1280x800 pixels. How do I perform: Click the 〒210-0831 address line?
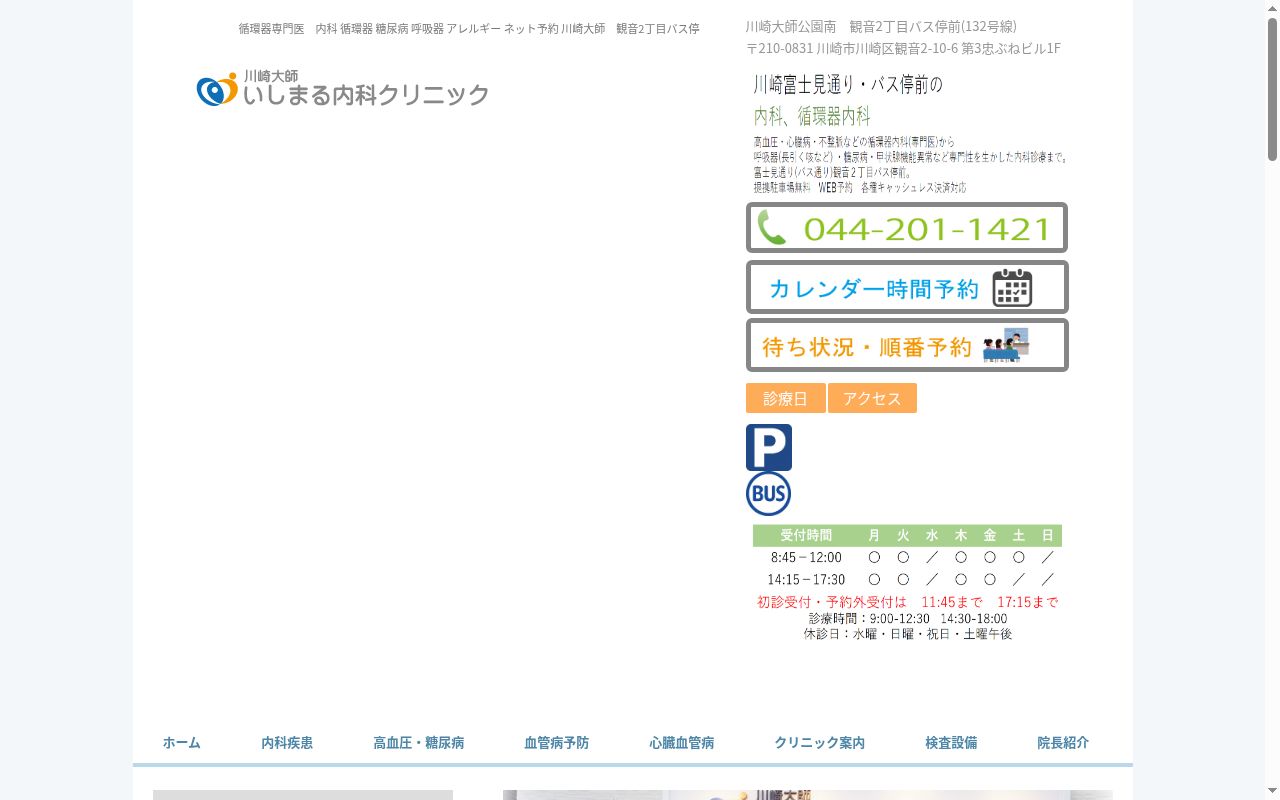[903, 48]
